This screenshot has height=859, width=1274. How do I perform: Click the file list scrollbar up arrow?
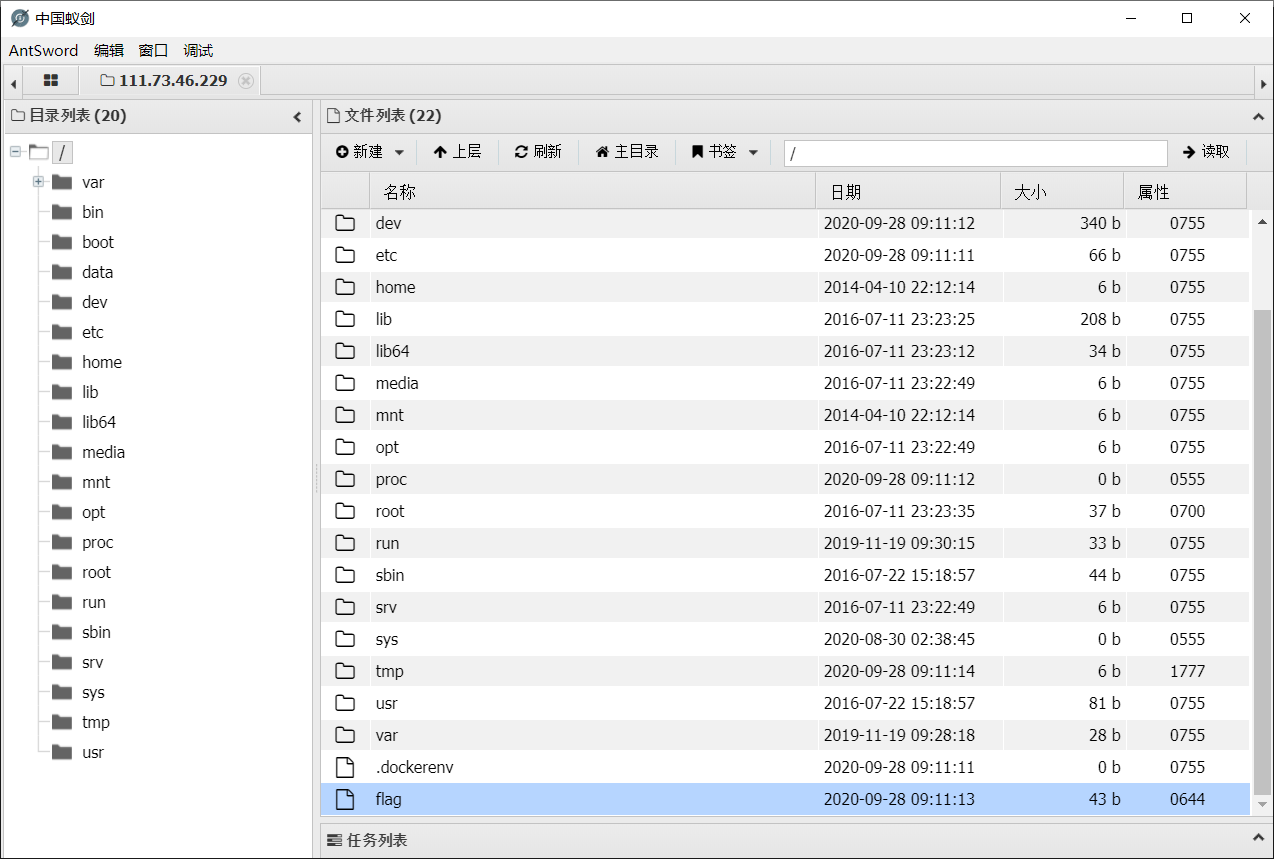point(1262,221)
